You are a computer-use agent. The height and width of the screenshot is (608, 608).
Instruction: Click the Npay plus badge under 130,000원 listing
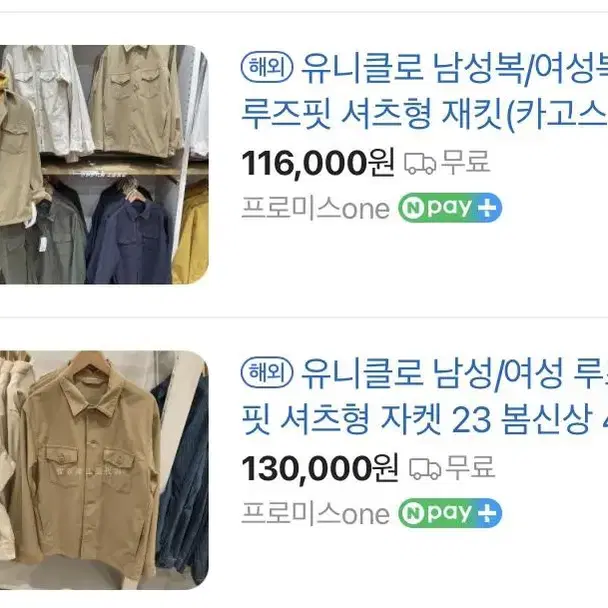coord(450,513)
